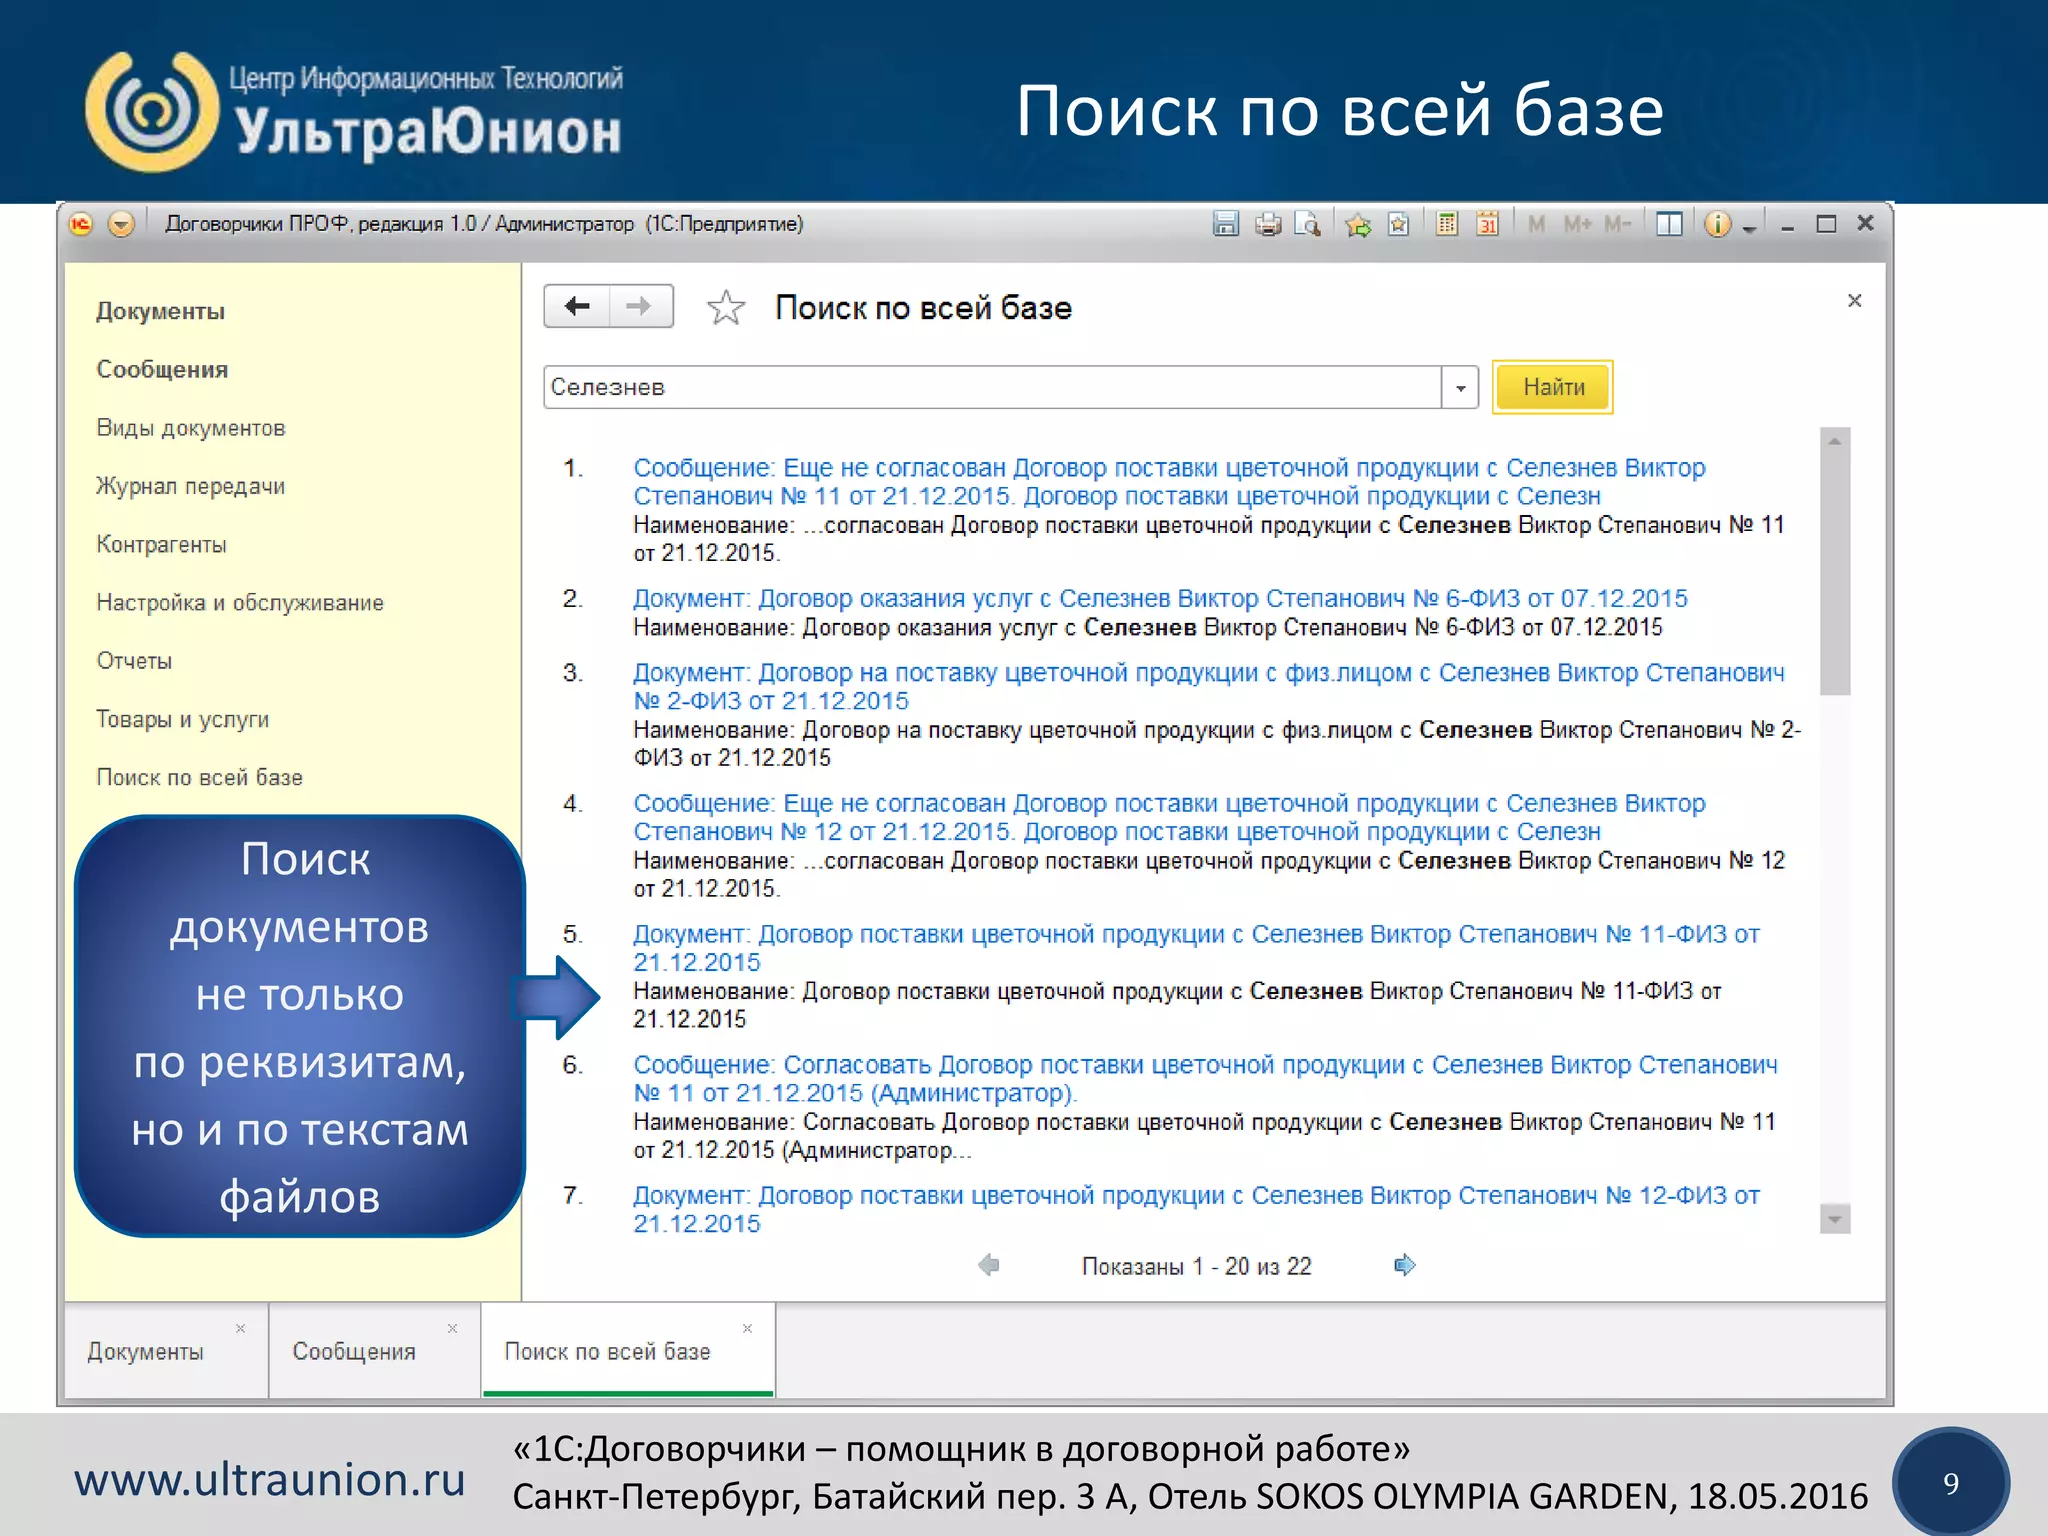Click the M- memory subtract button
This screenshot has height=1536, width=2048.
[x=1618, y=224]
